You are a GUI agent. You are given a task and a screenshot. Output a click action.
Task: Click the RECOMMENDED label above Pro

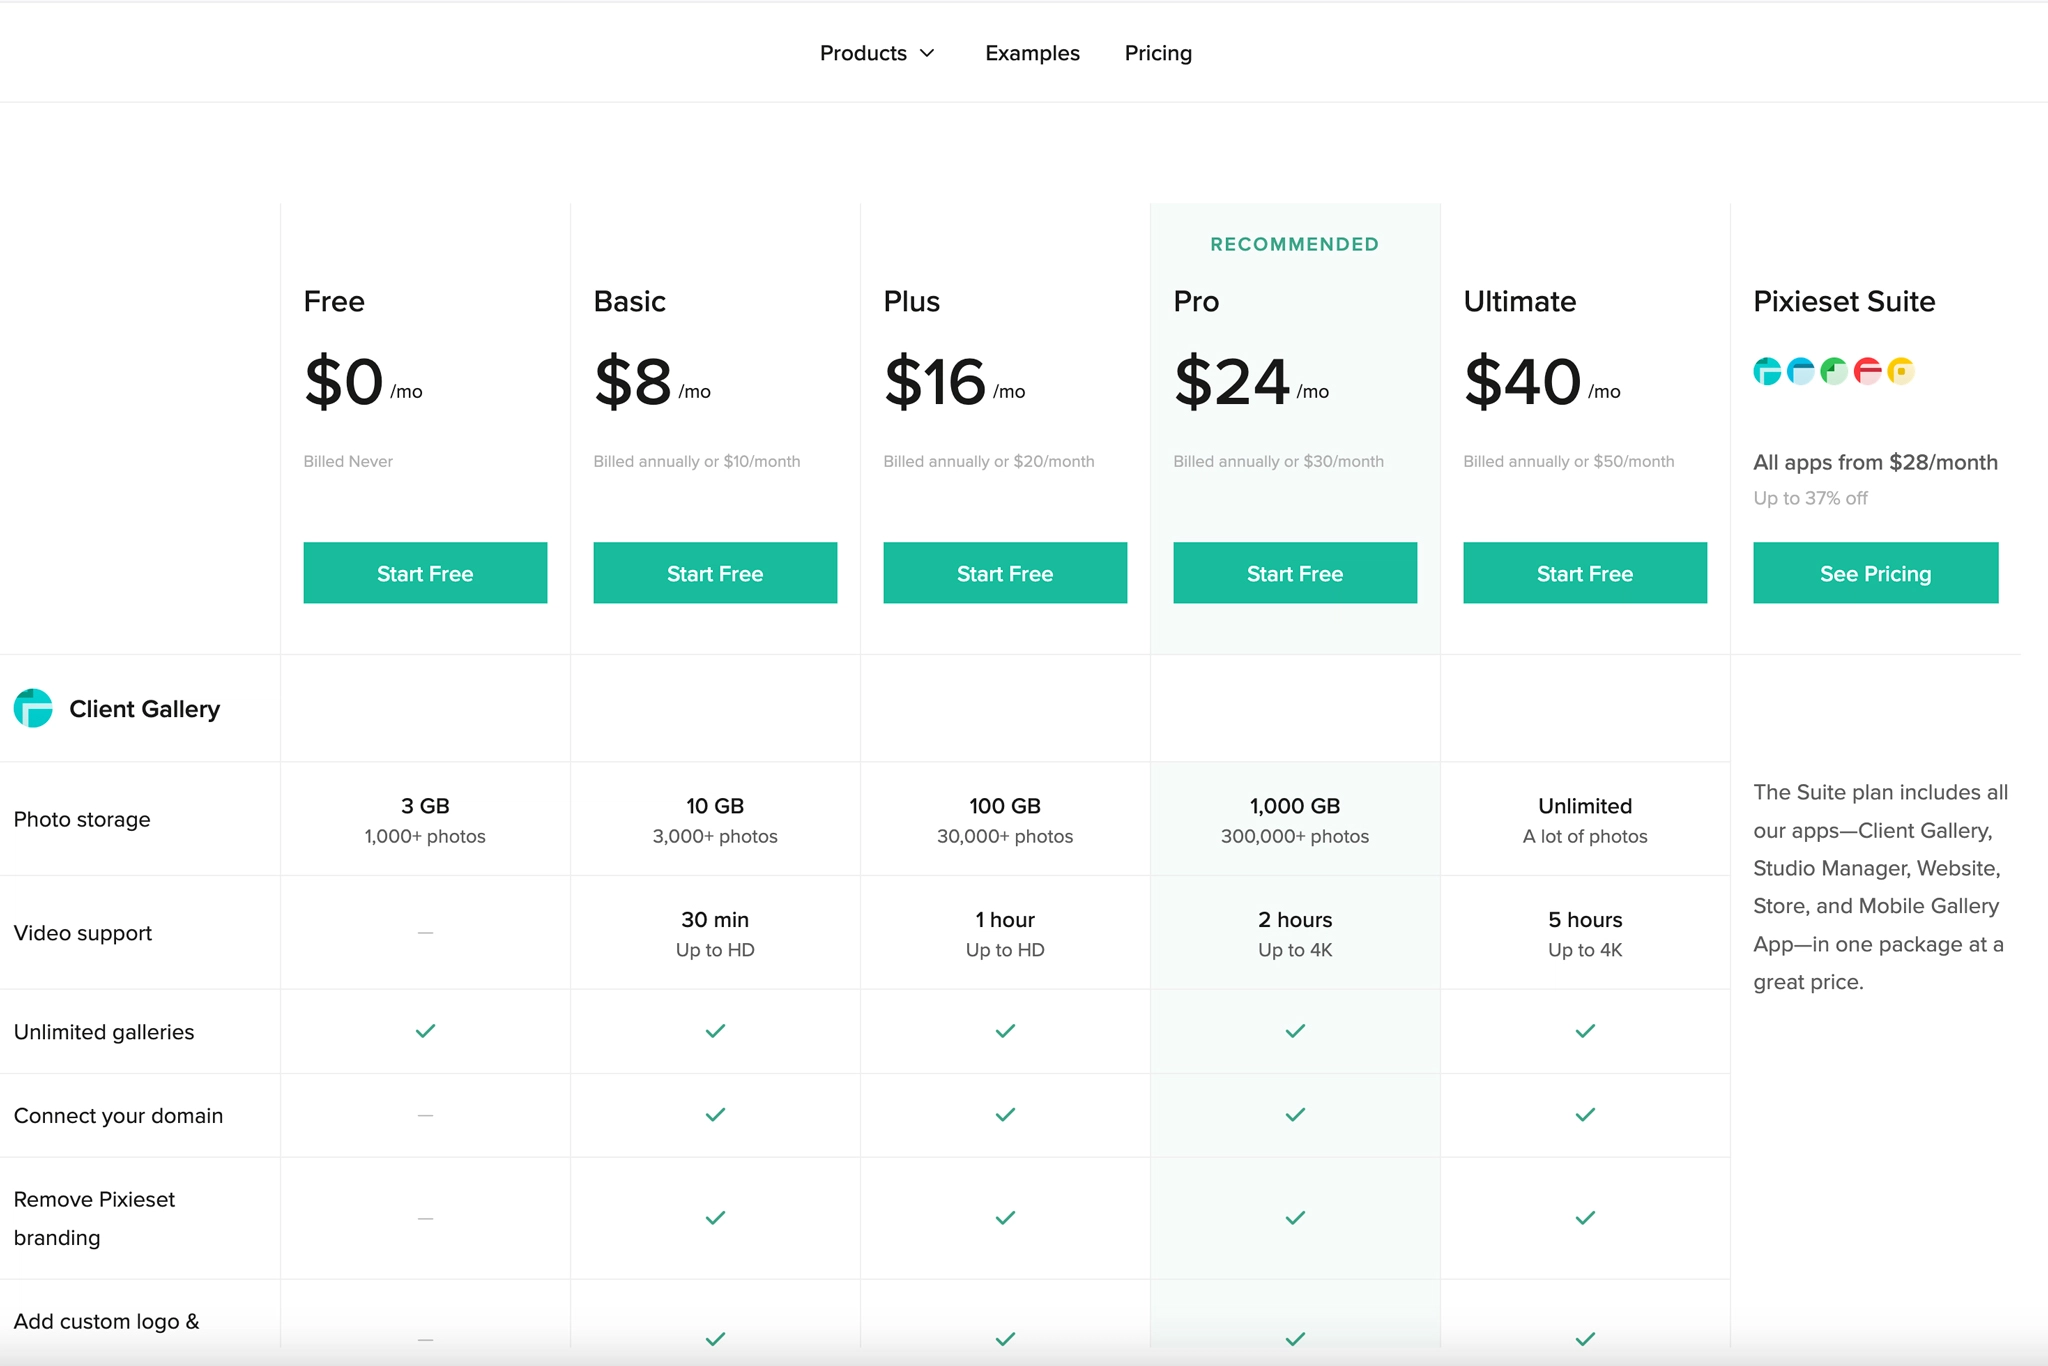pos(1295,244)
